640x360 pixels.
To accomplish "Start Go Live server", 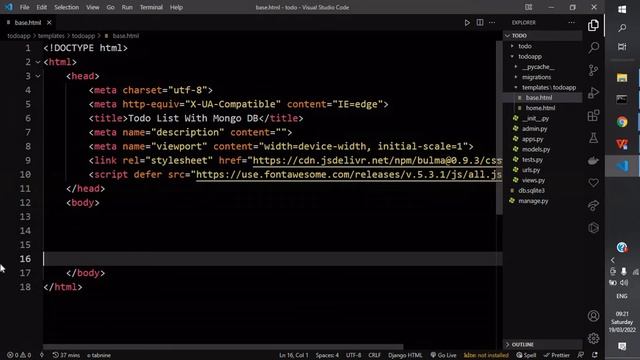I will point(443,355).
